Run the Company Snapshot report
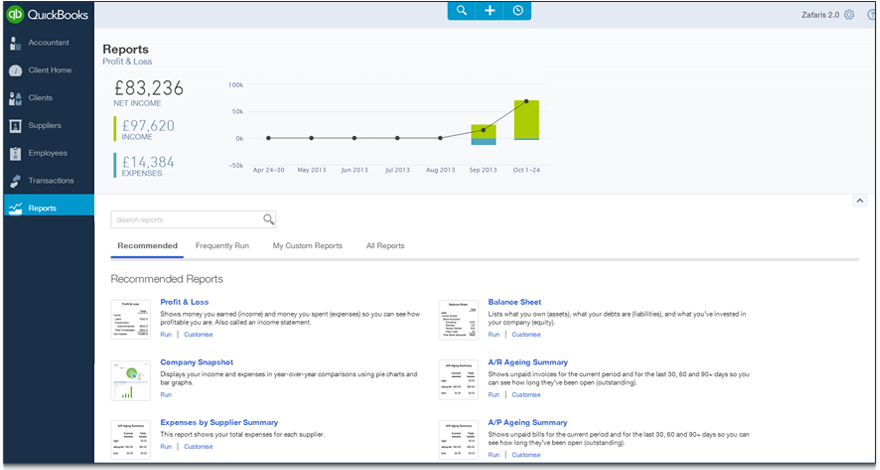The image size is (880, 470). tap(166, 394)
